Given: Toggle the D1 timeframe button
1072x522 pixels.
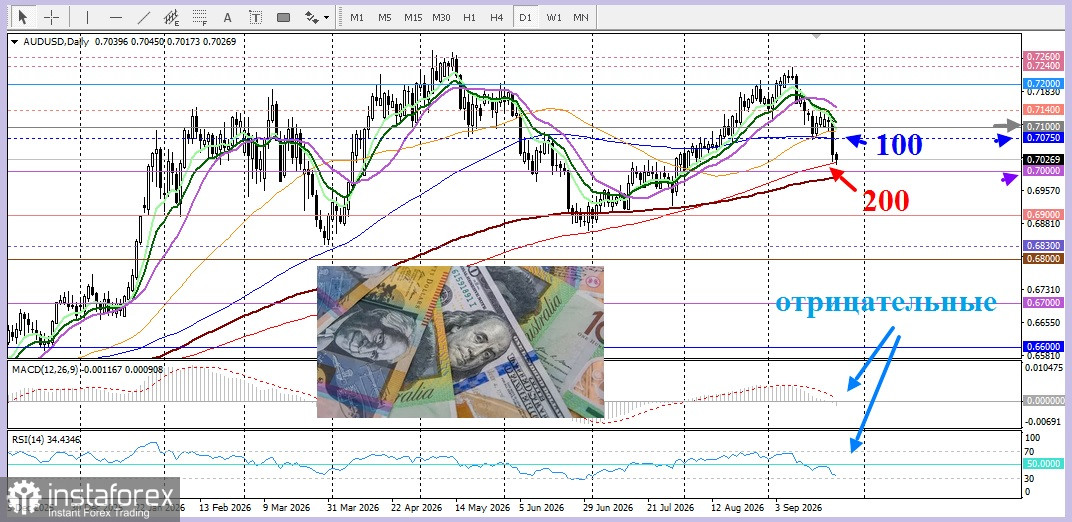Looking at the screenshot, I should tap(525, 17).
